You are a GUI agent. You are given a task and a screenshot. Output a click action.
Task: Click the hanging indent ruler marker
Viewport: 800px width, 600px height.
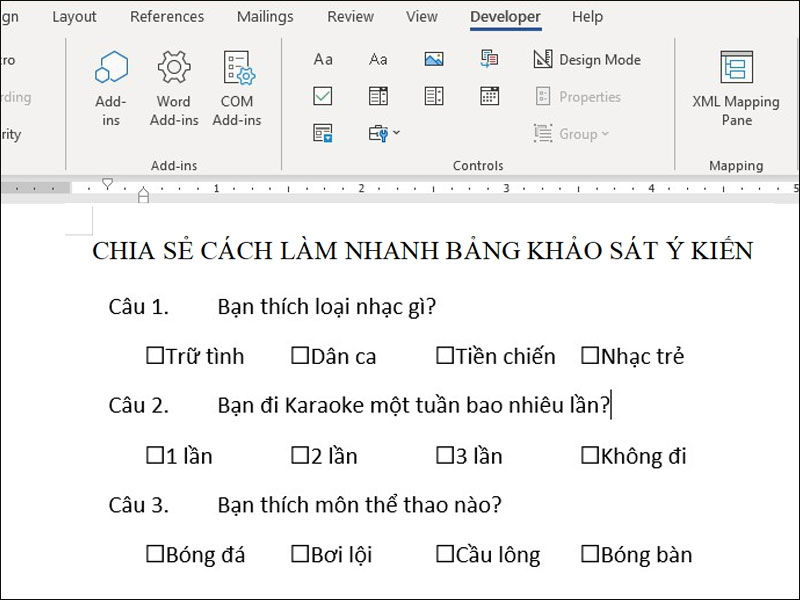click(x=143, y=192)
